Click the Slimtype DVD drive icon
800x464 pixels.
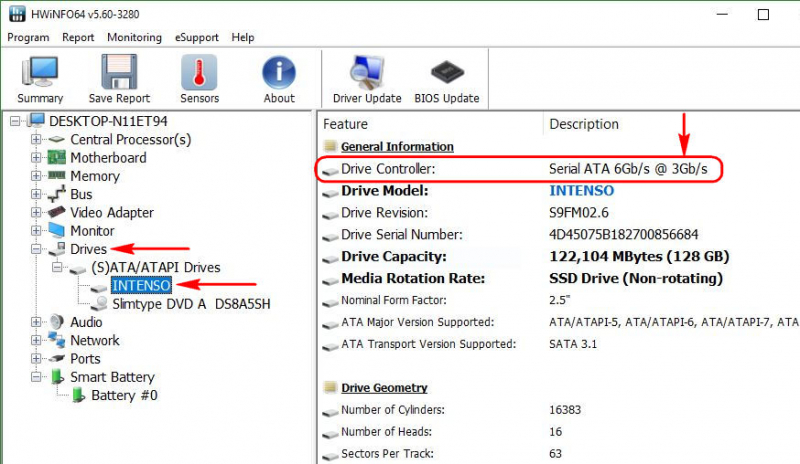99,304
